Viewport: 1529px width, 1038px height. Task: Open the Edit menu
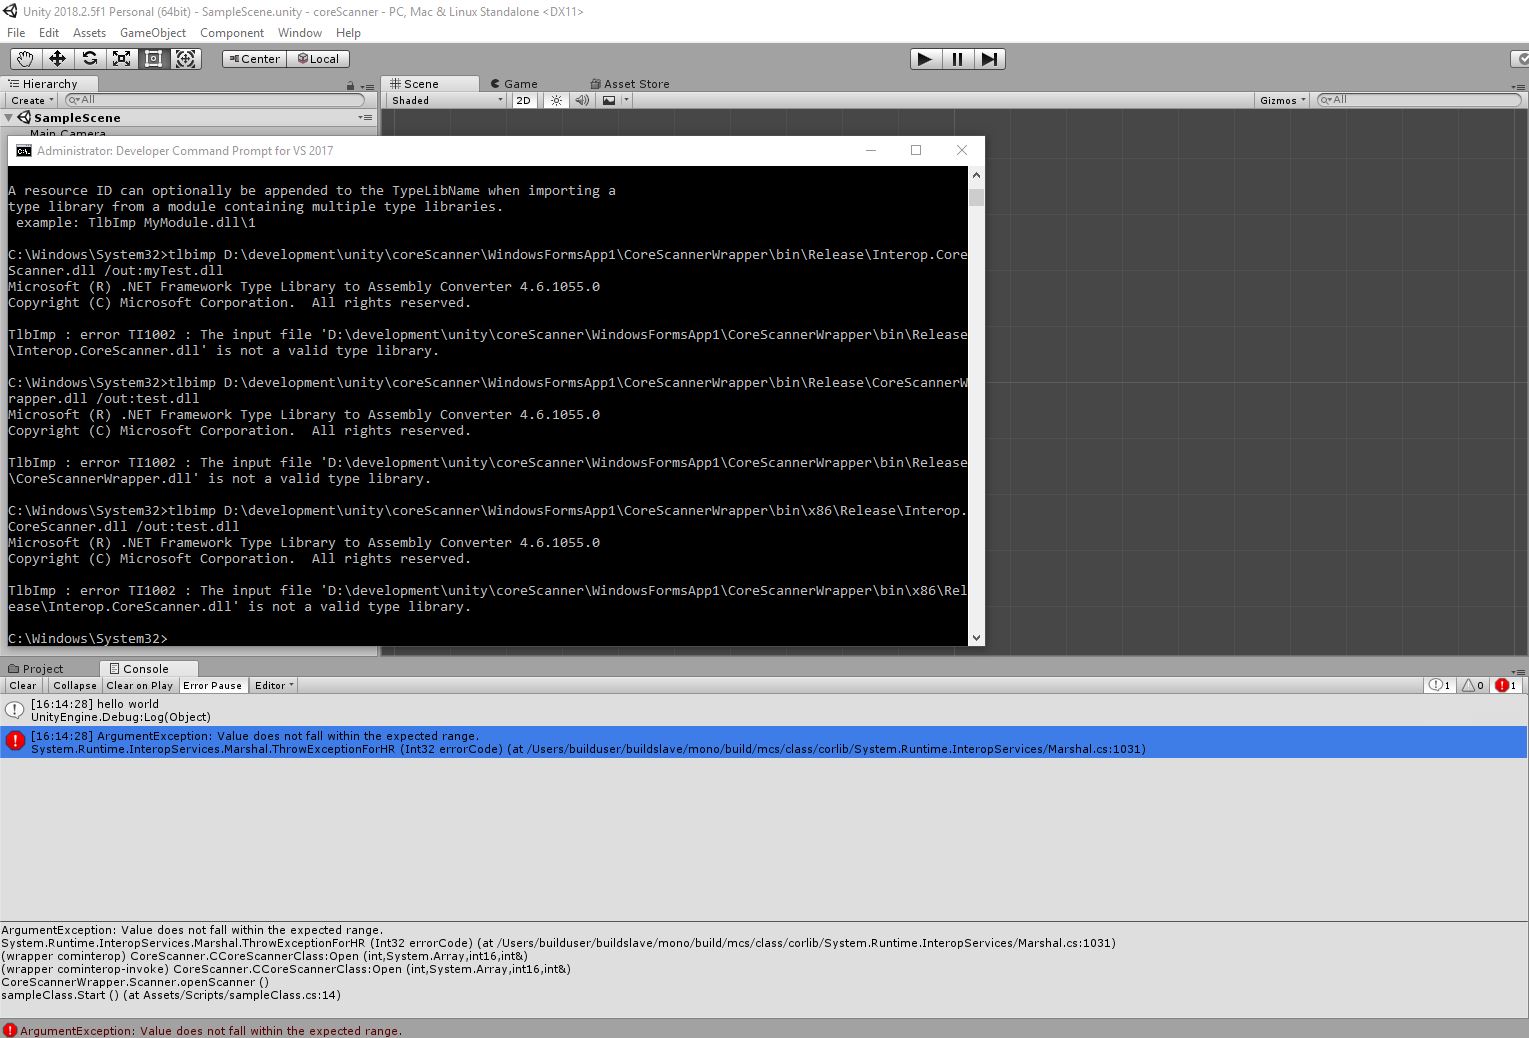coord(49,33)
